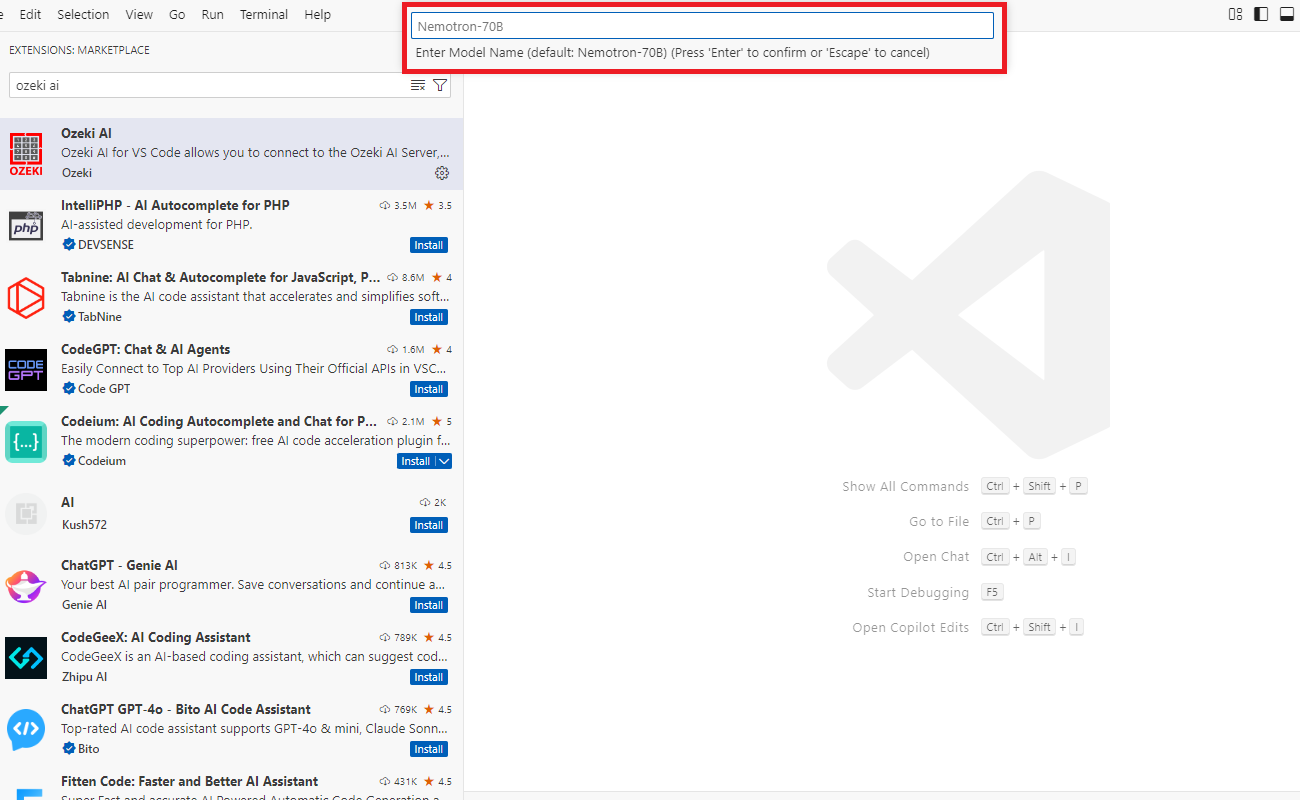Select the ChatGPT Genie AI icon
1300x800 pixels.
point(26,586)
